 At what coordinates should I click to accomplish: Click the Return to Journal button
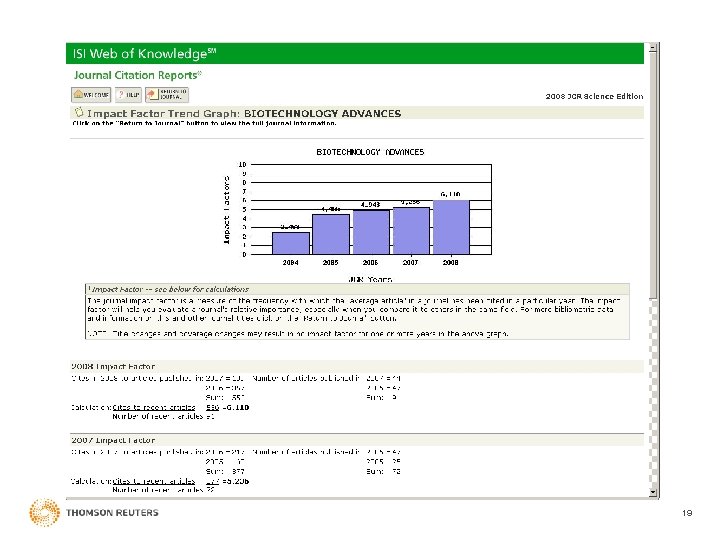tap(167, 95)
